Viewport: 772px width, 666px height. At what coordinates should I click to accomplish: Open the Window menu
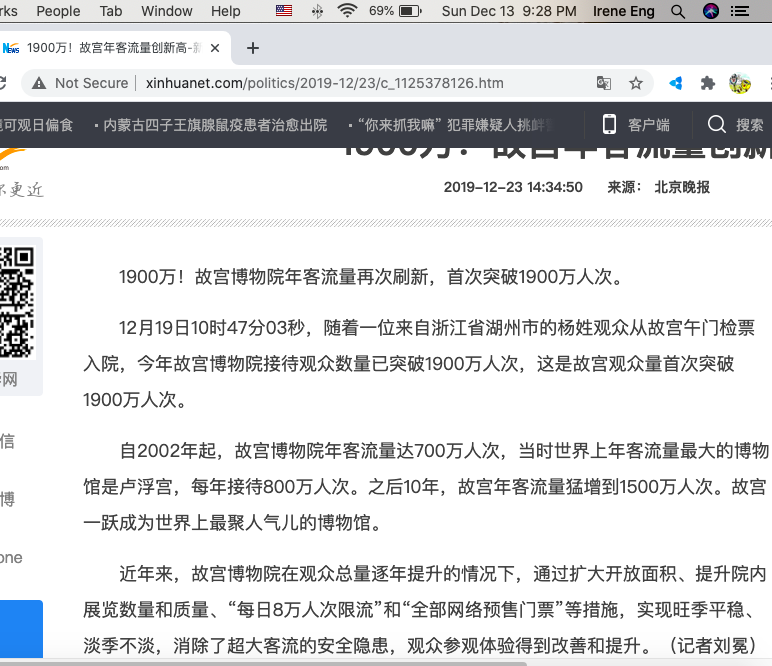point(166,11)
